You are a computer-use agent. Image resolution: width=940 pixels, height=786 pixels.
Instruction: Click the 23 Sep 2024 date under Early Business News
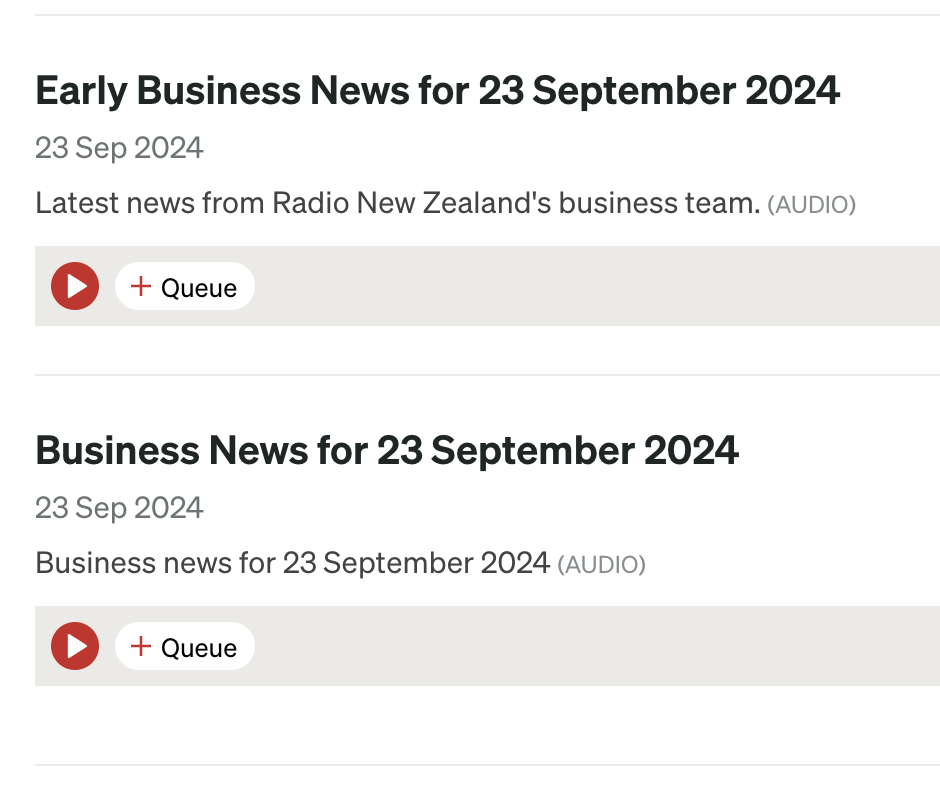119,147
